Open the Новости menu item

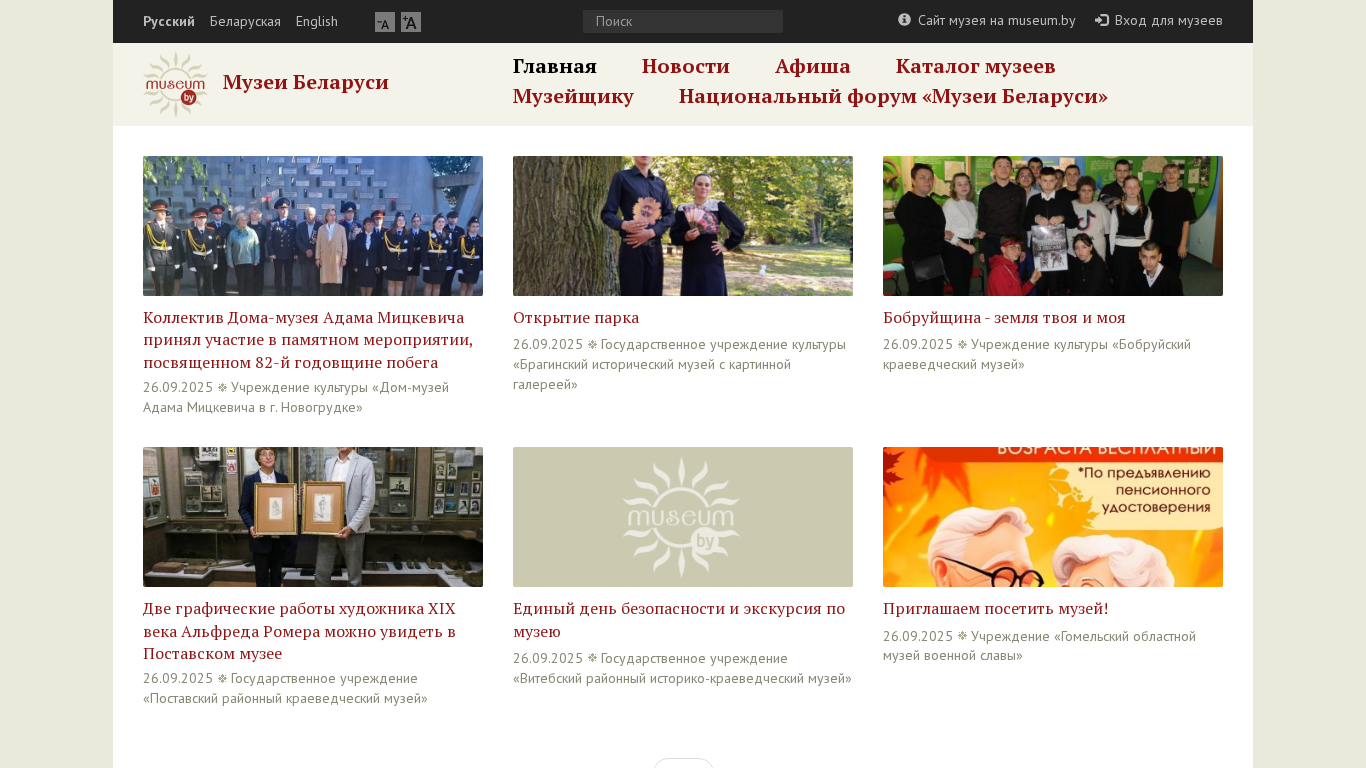(686, 66)
